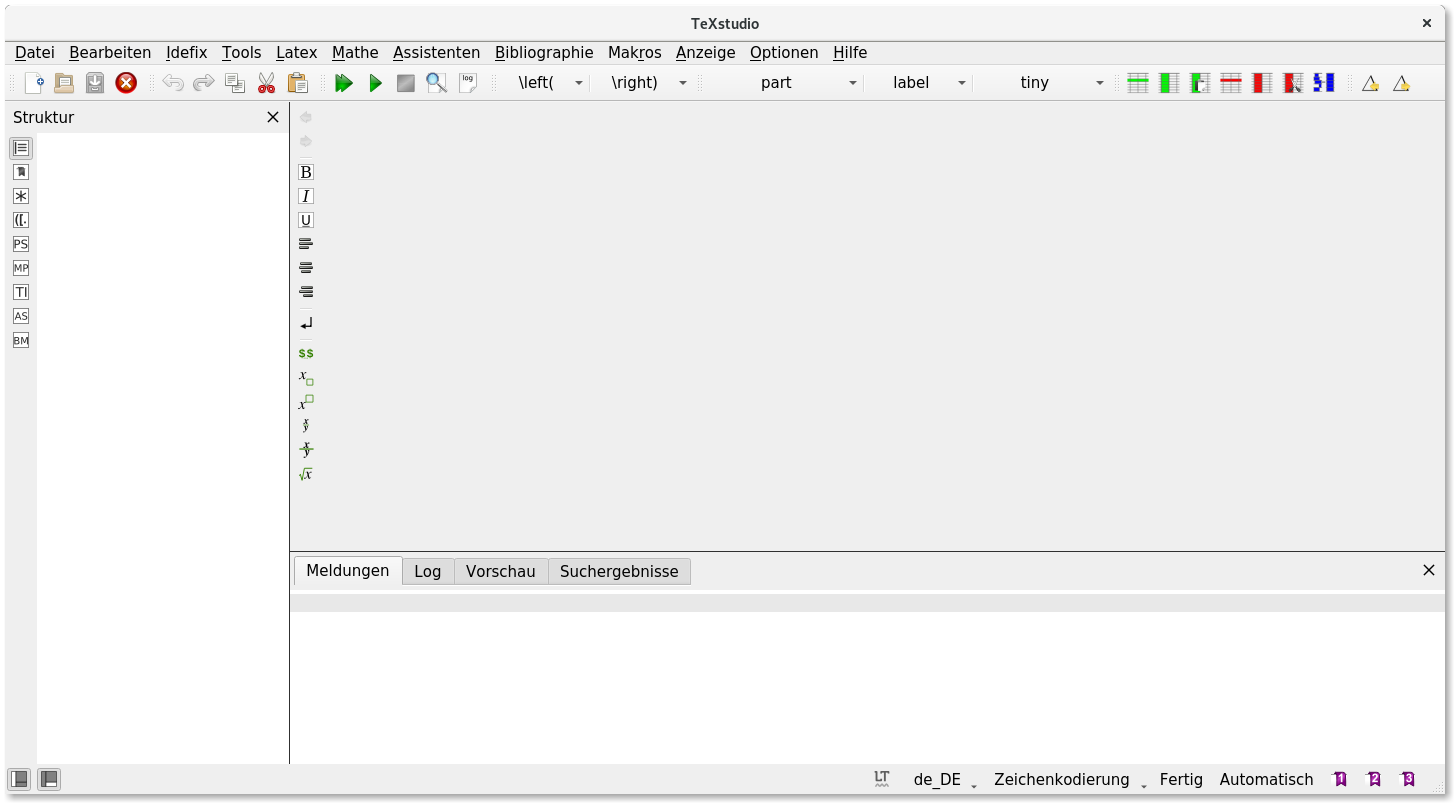Click the remove table row icon with red line

1231,83
